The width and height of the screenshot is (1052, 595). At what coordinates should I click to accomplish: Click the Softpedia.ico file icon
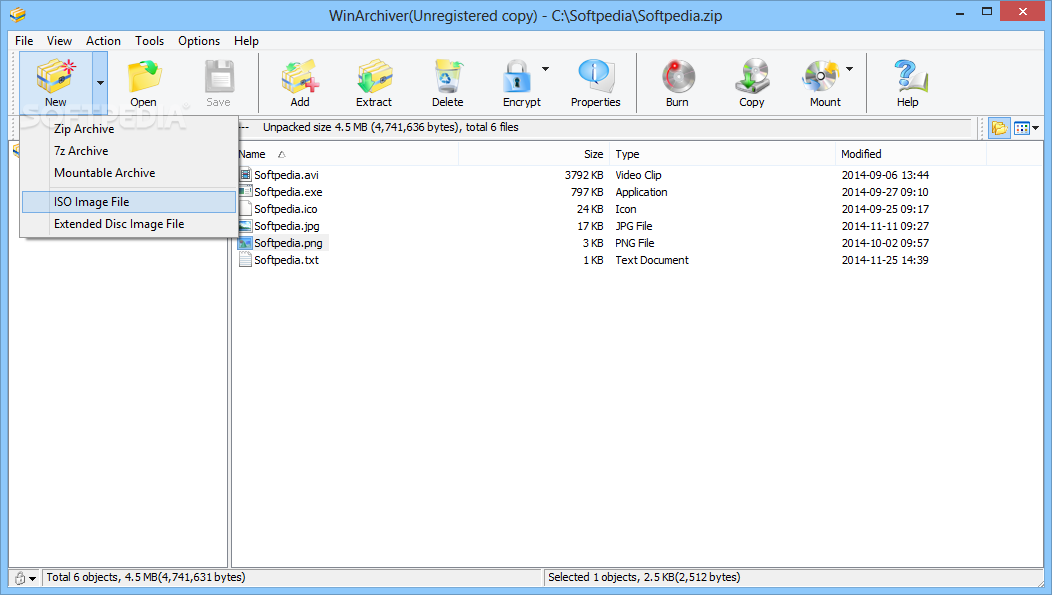click(x=246, y=209)
